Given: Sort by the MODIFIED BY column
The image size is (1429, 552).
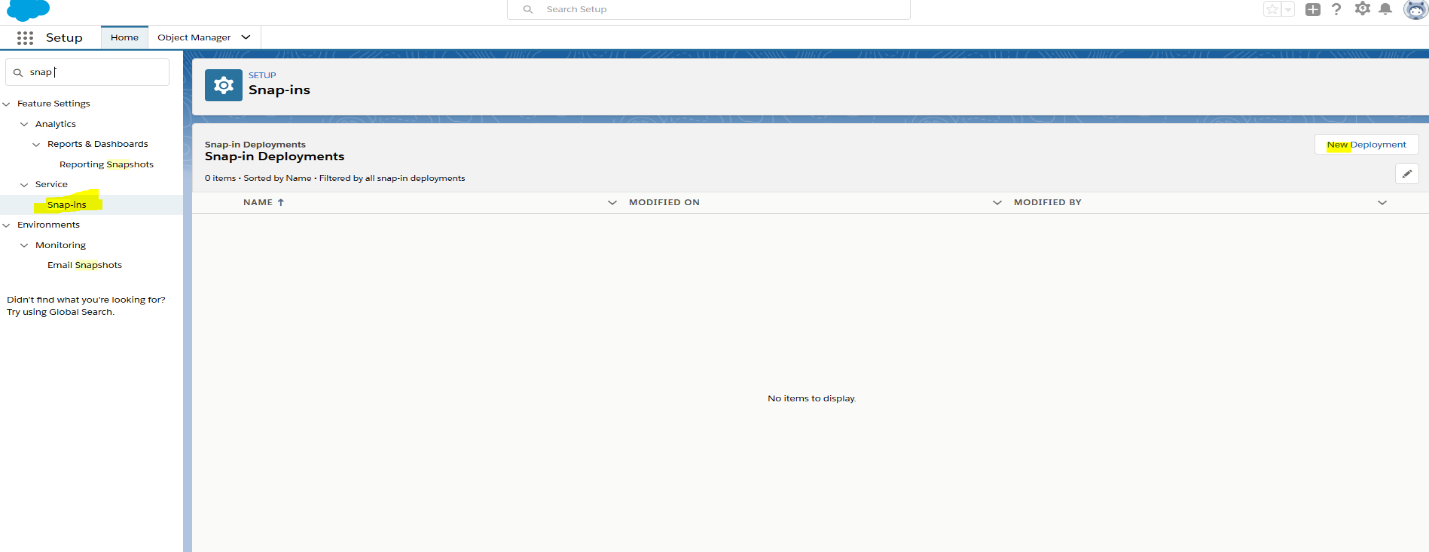Looking at the screenshot, I should tap(1048, 202).
